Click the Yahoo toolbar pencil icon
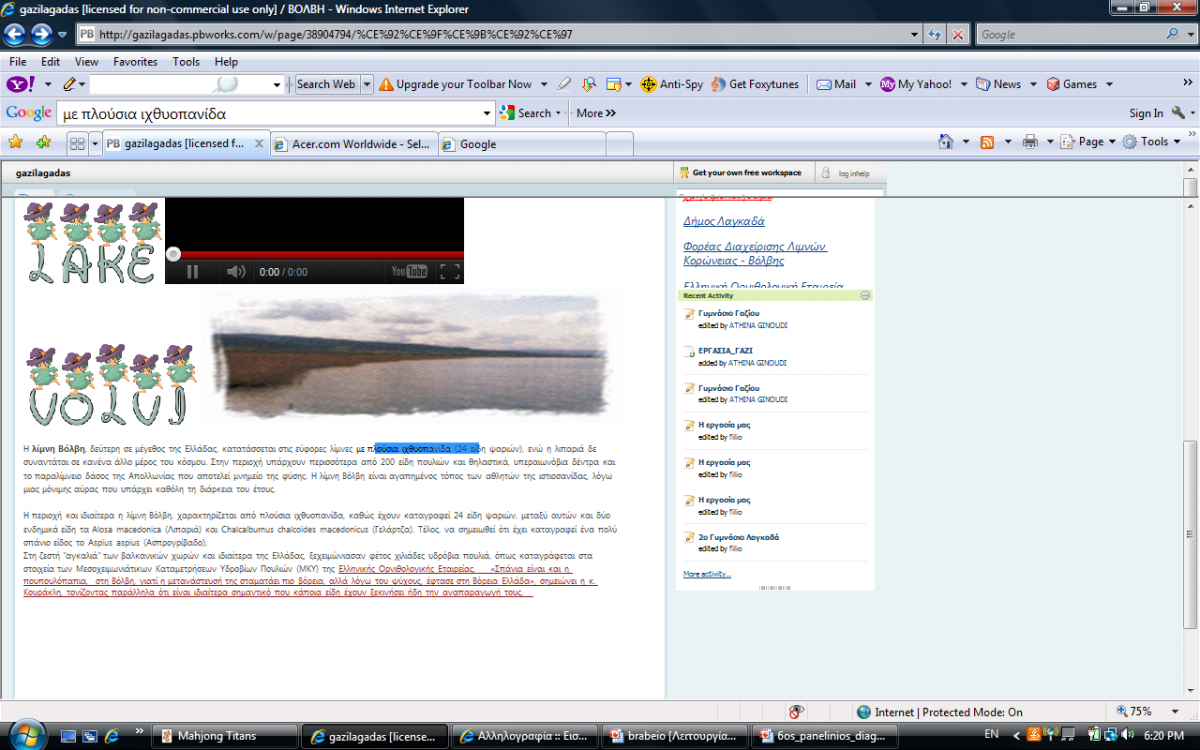 click(69, 84)
